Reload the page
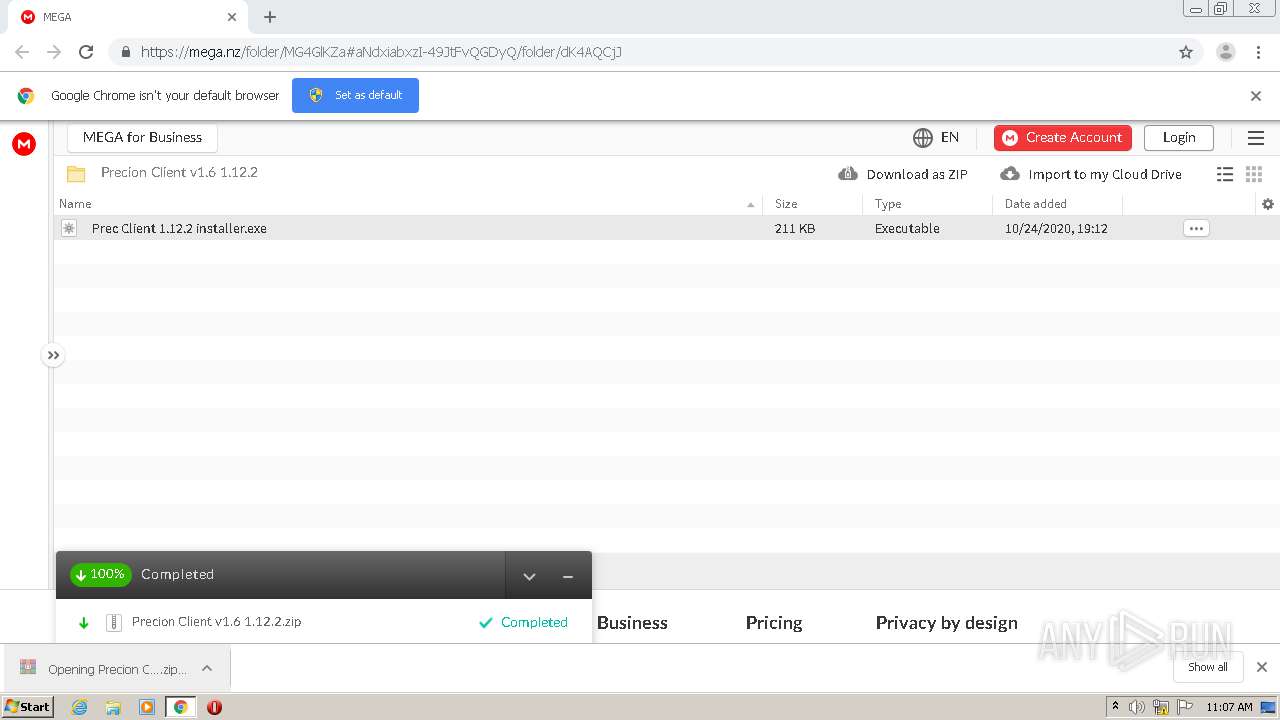This screenshot has height=720, width=1280. pyautogui.click(x=86, y=52)
